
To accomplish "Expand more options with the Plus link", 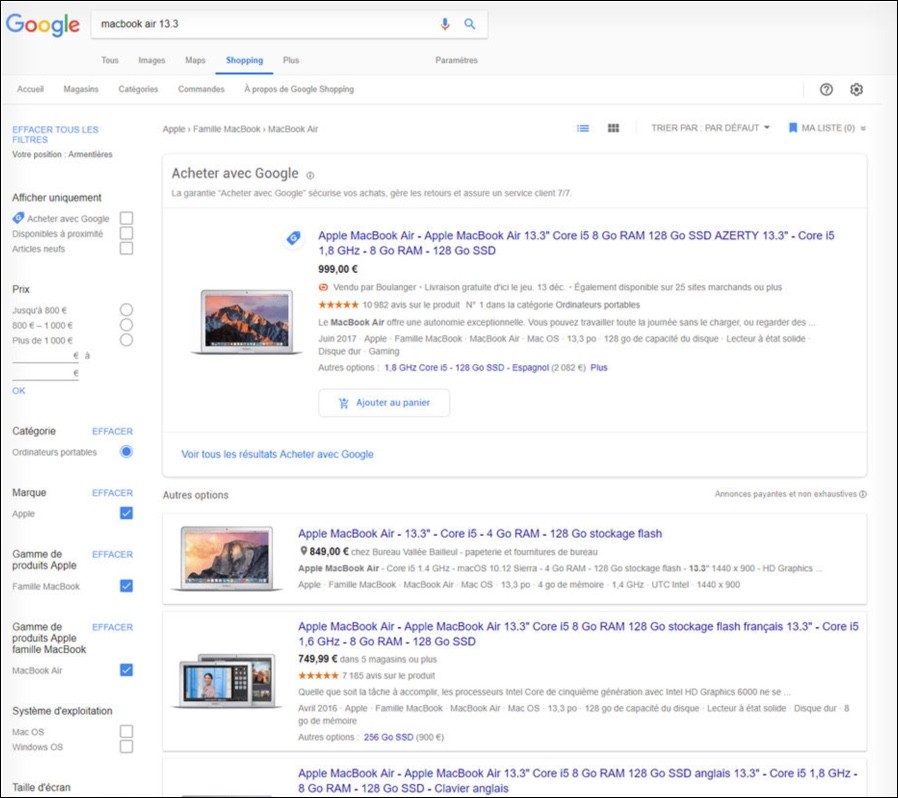I will [599, 368].
